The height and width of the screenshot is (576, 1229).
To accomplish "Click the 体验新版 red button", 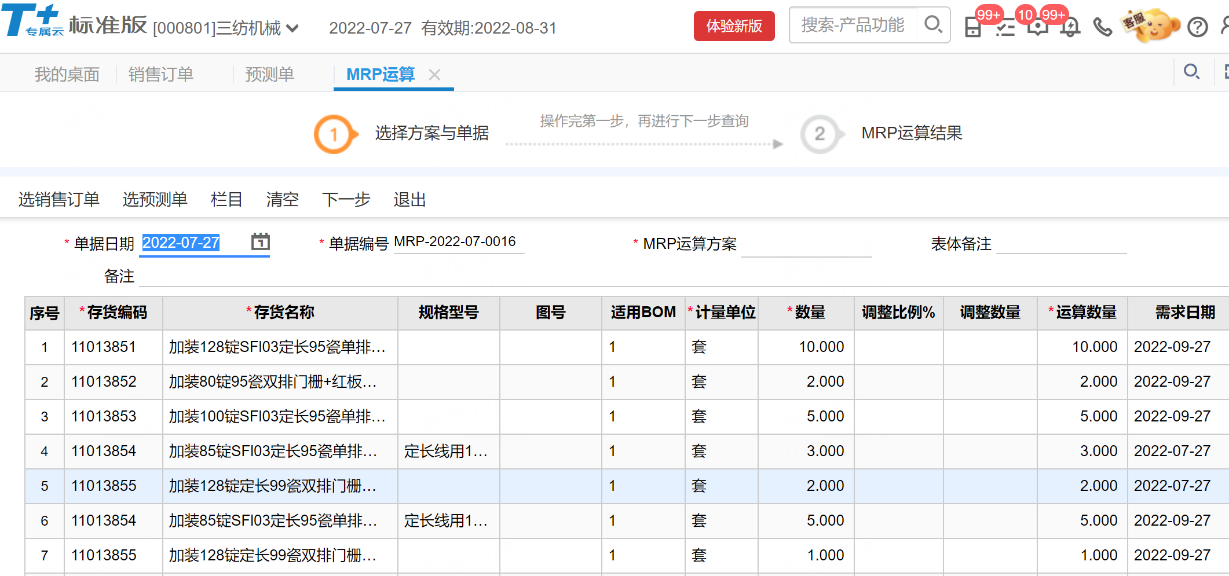I will point(734,26).
